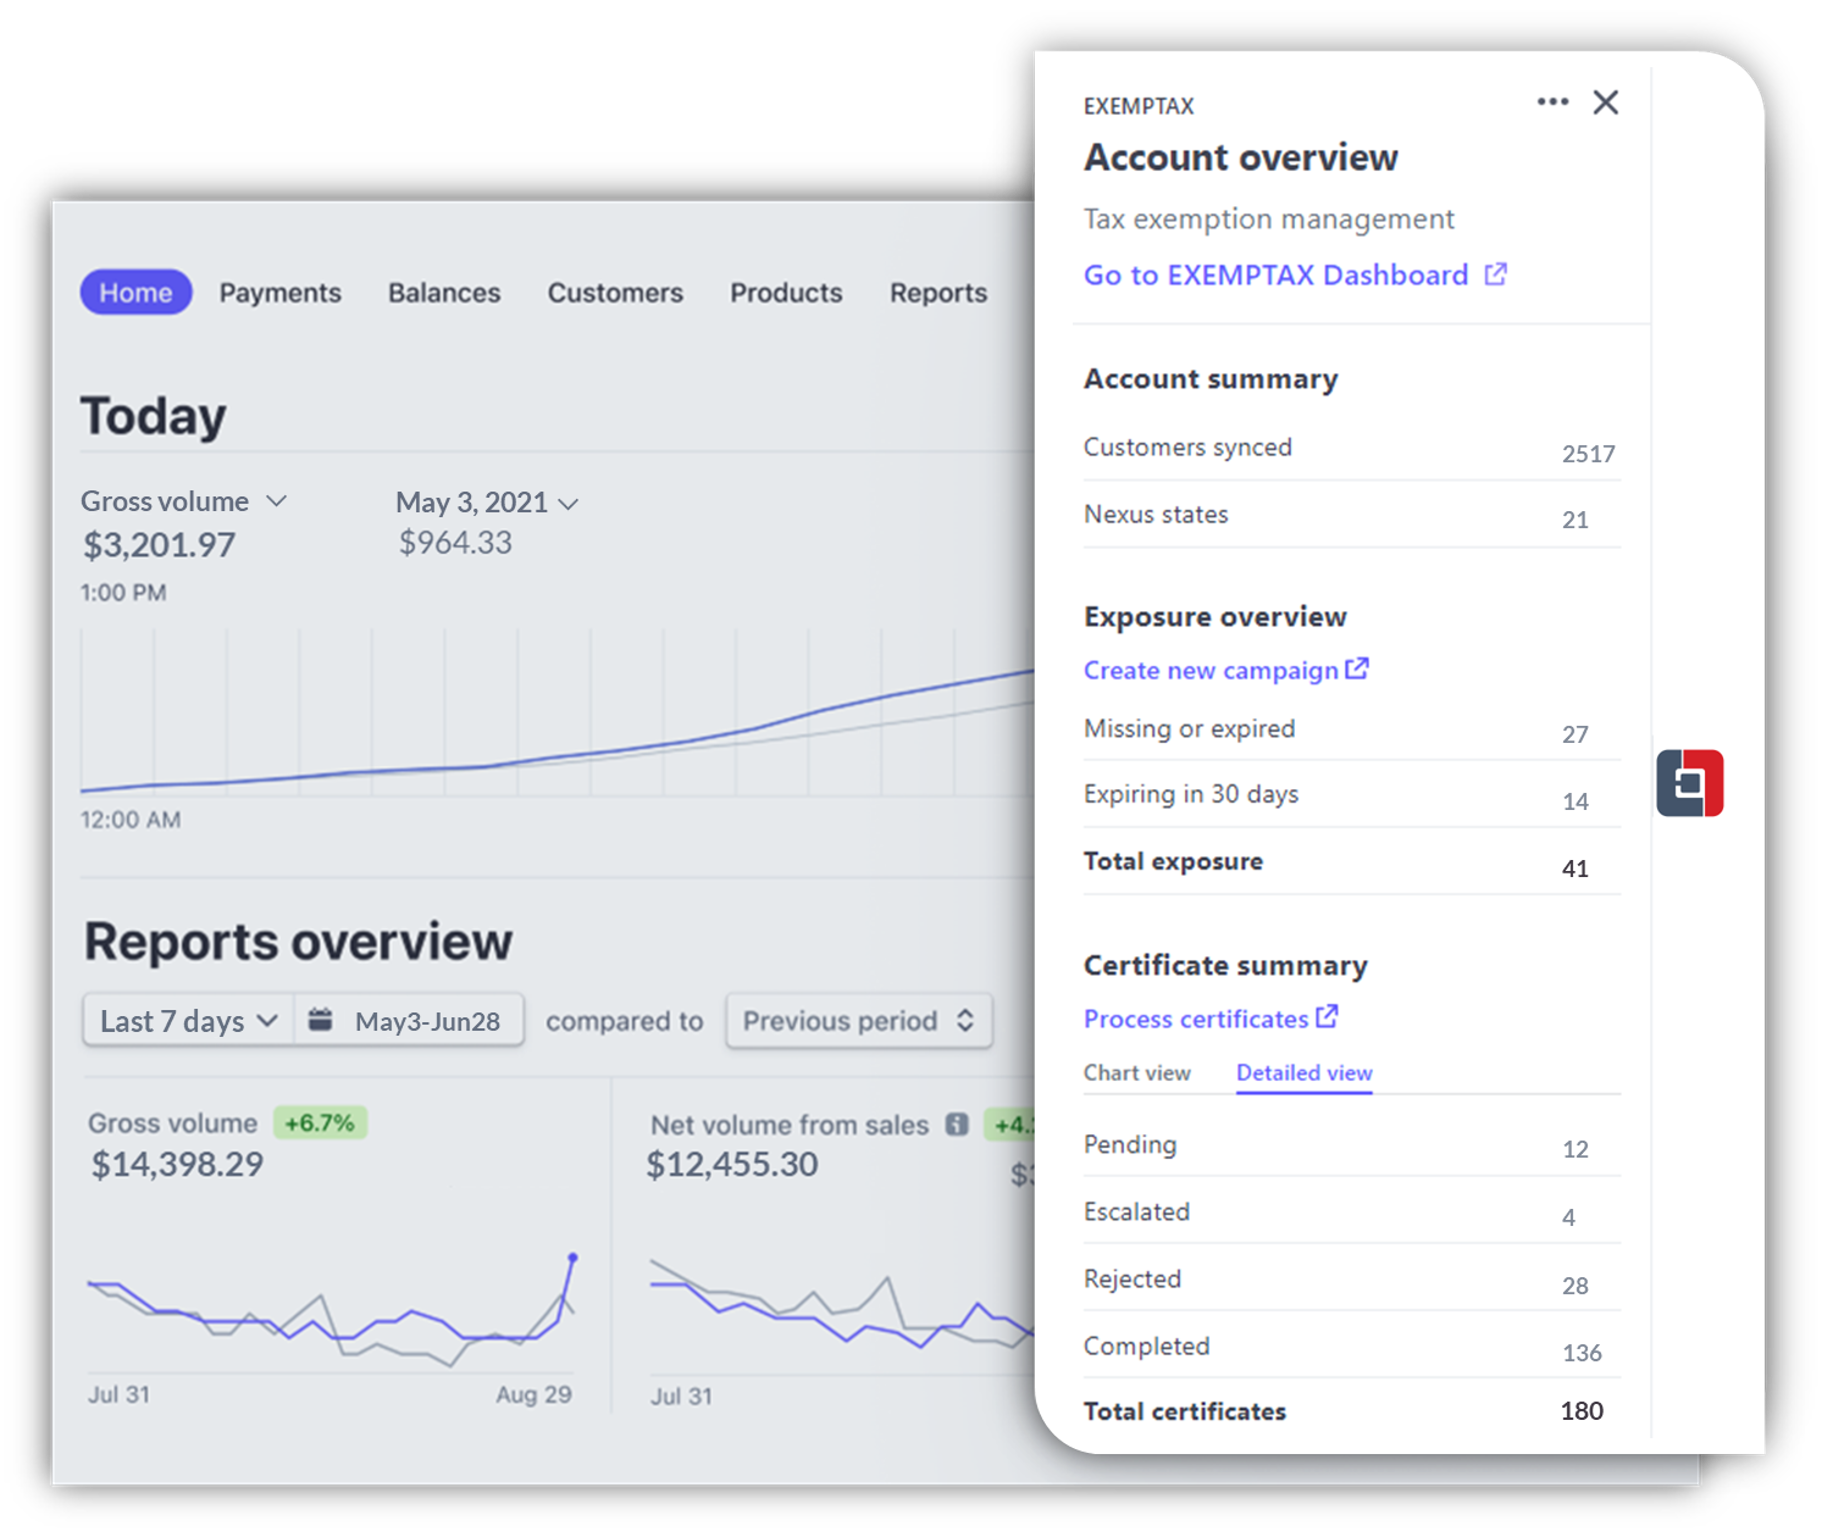
Task: Open the Previous period comparison selector
Action: [x=859, y=1020]
